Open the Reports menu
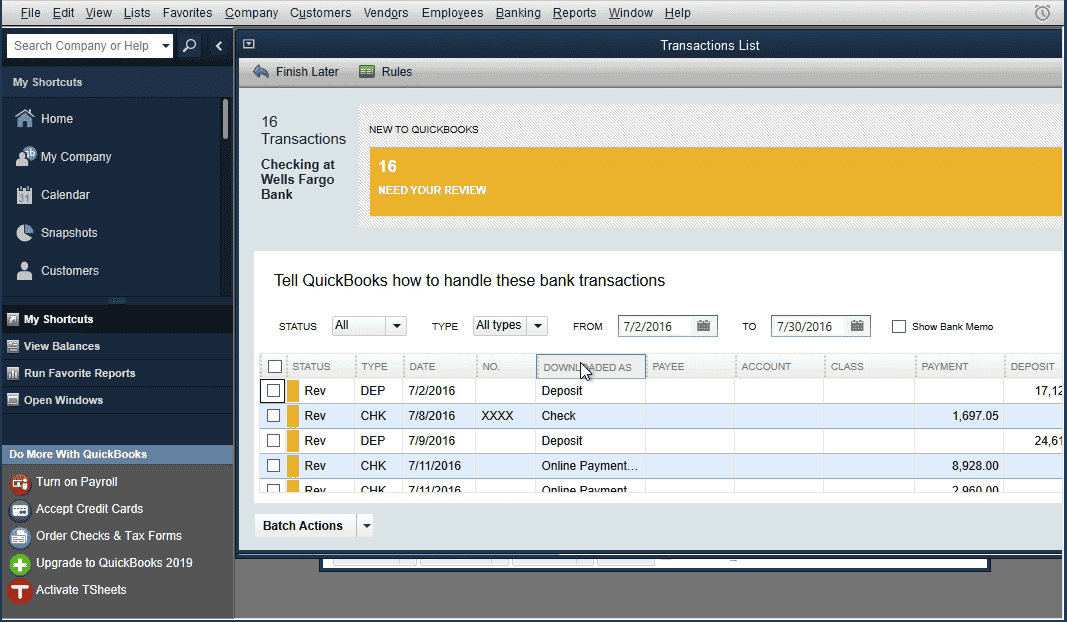The width and height of the screenshot is (1067, 622). [x=574, y=13]
